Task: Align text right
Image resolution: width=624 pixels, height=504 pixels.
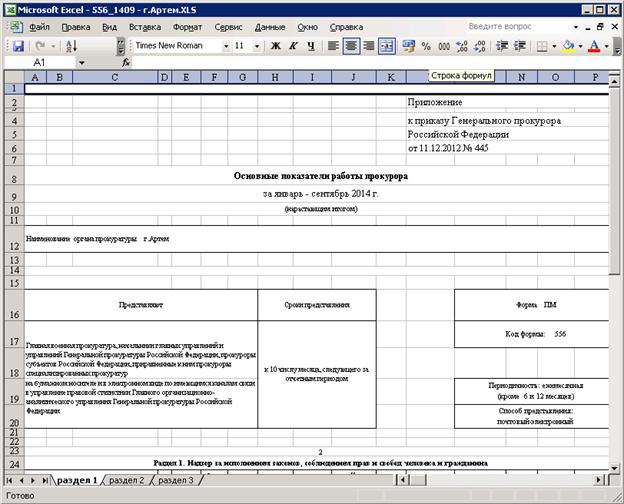Action: click(369, 46)
